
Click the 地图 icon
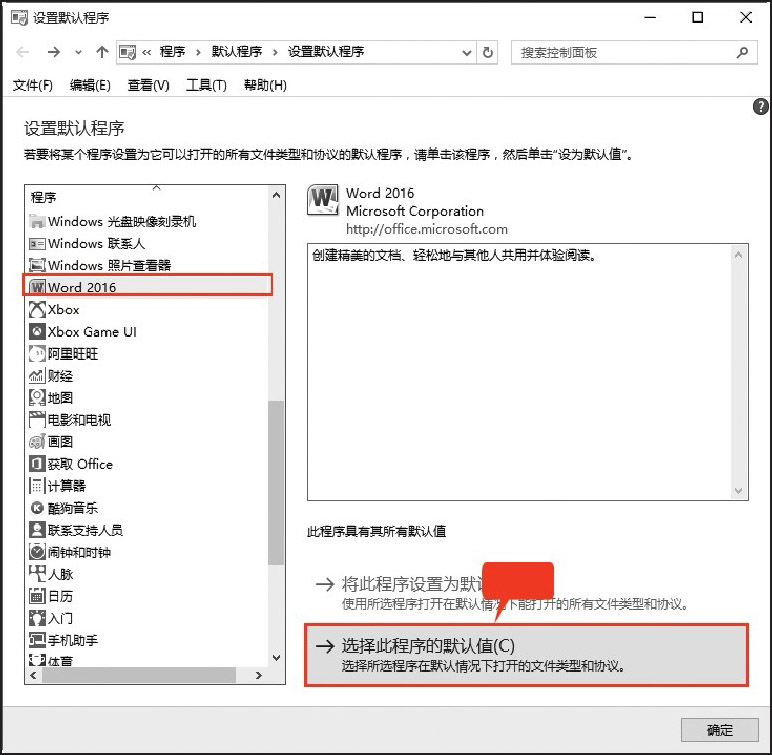37,397
